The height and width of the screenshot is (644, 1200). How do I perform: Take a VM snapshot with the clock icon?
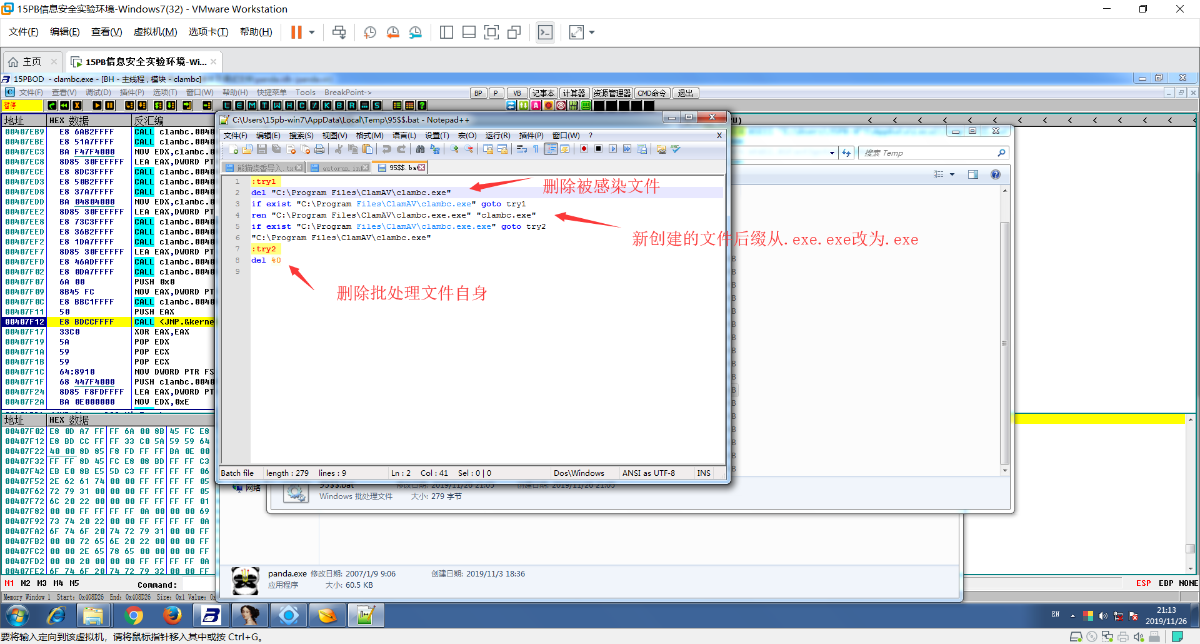(370, 32)
